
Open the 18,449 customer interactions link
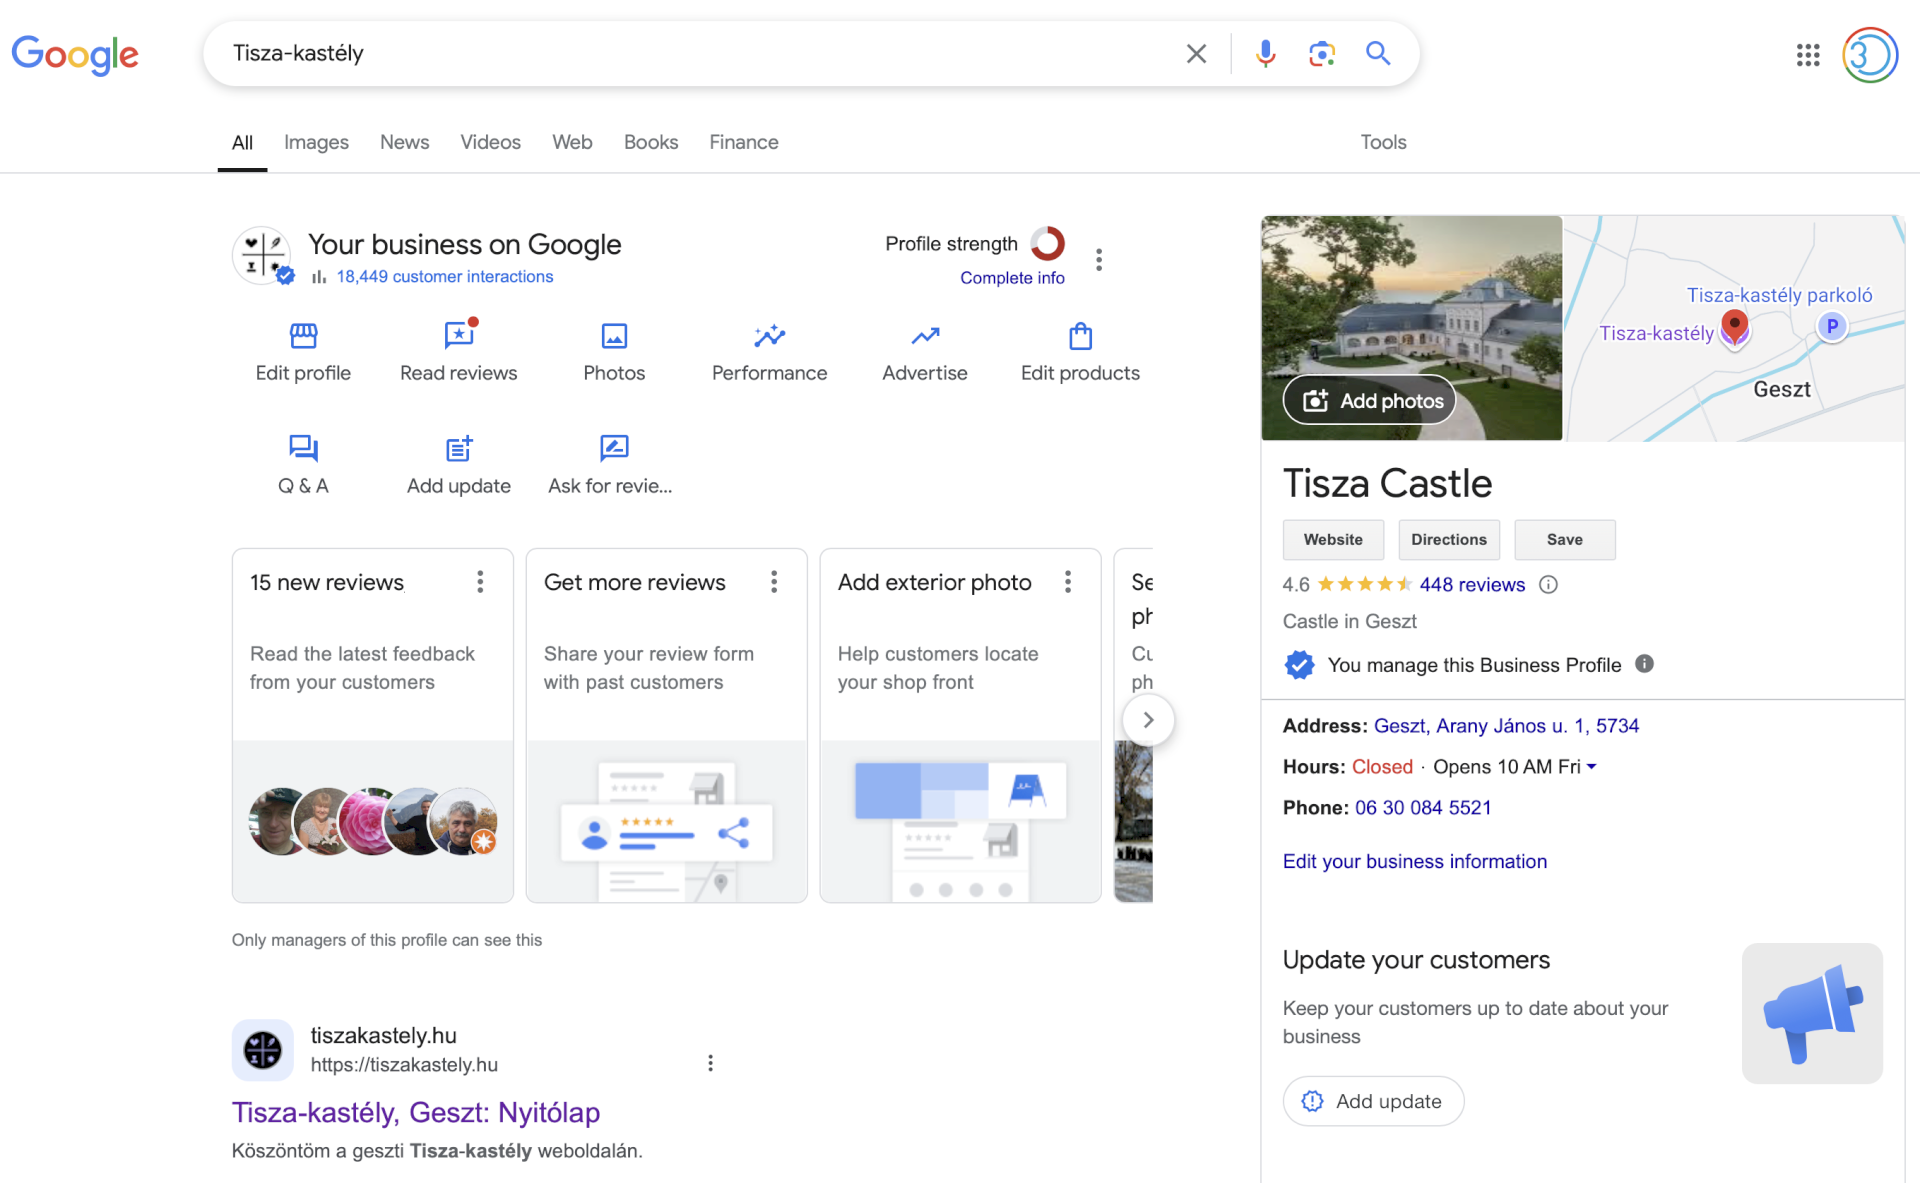click(x=445, y=277)
